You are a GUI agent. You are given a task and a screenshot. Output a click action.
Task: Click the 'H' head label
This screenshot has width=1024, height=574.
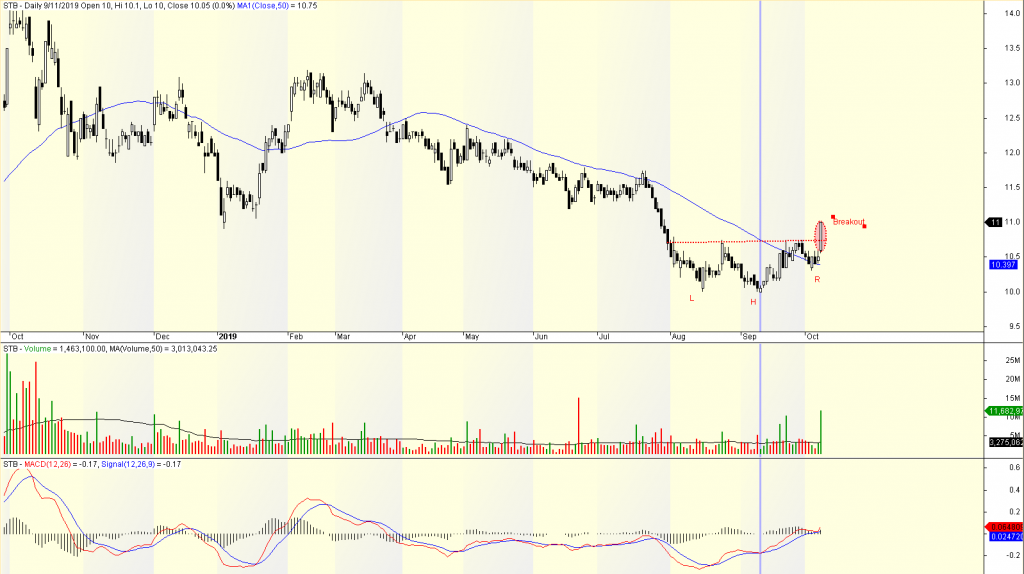click(x=753, y=301)
